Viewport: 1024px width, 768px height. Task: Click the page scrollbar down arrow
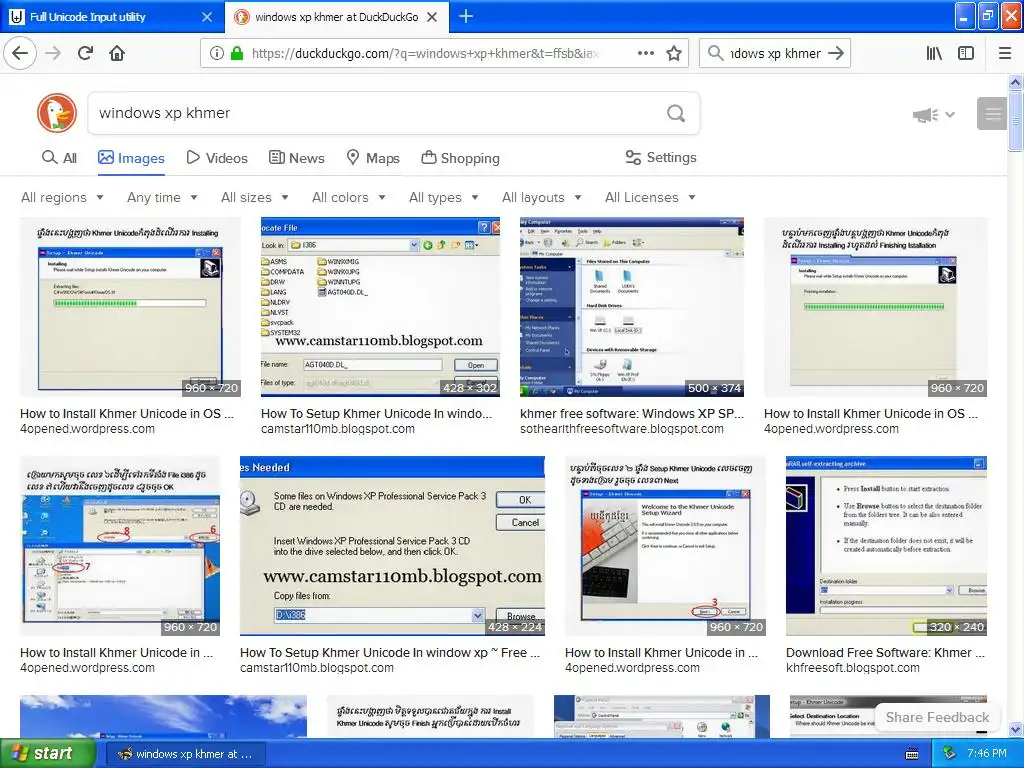(1015, 729)
